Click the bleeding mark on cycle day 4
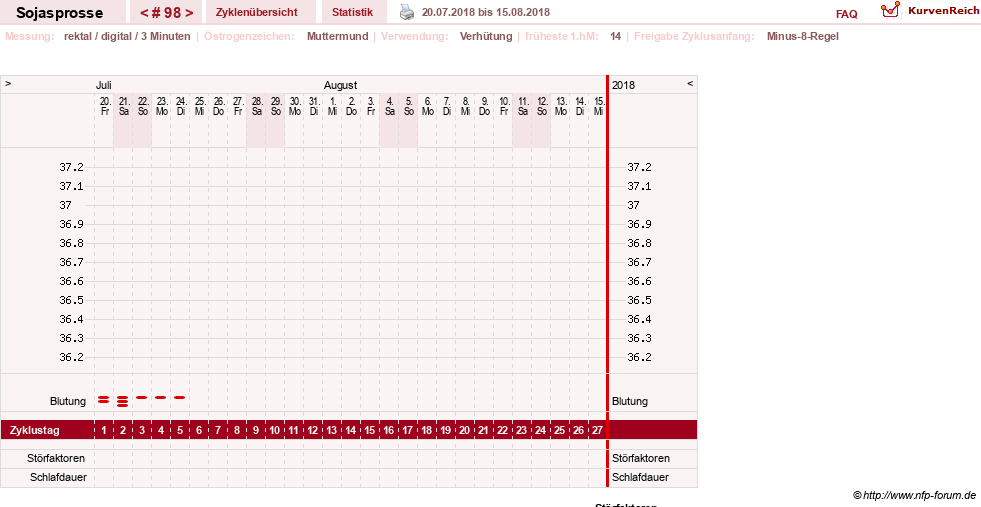Image resolution: width=981 pixels, height=507 pixels. [x=161, y=397]
